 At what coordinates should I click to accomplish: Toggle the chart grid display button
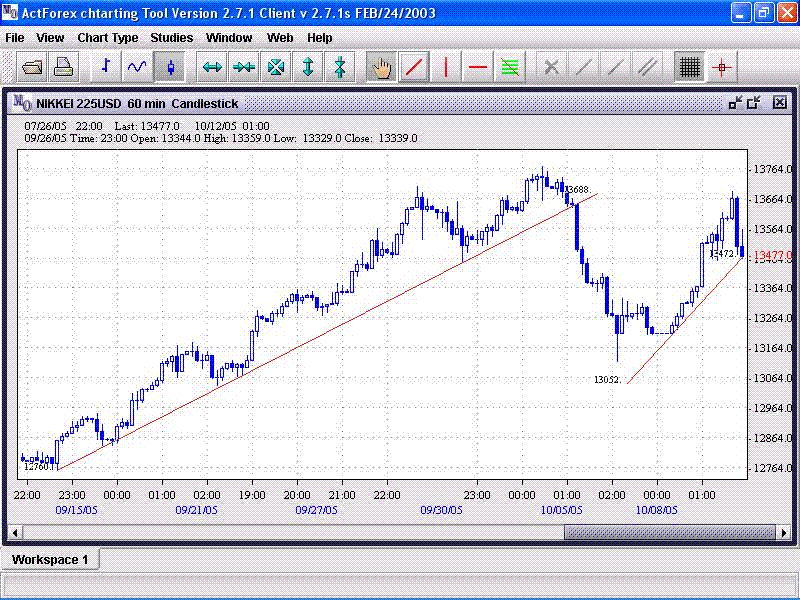tap(689, 67)
